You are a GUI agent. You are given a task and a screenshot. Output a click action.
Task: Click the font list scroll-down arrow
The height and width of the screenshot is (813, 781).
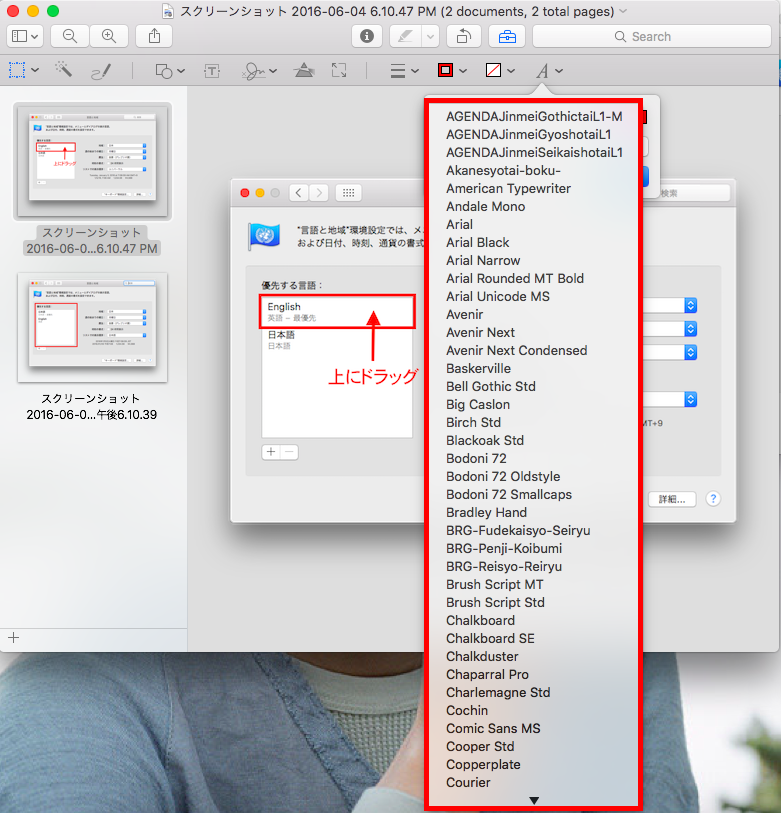pos(534,801)
